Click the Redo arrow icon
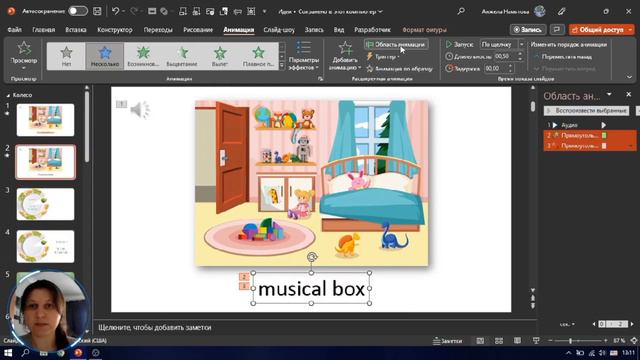 [x=134, y=11]
